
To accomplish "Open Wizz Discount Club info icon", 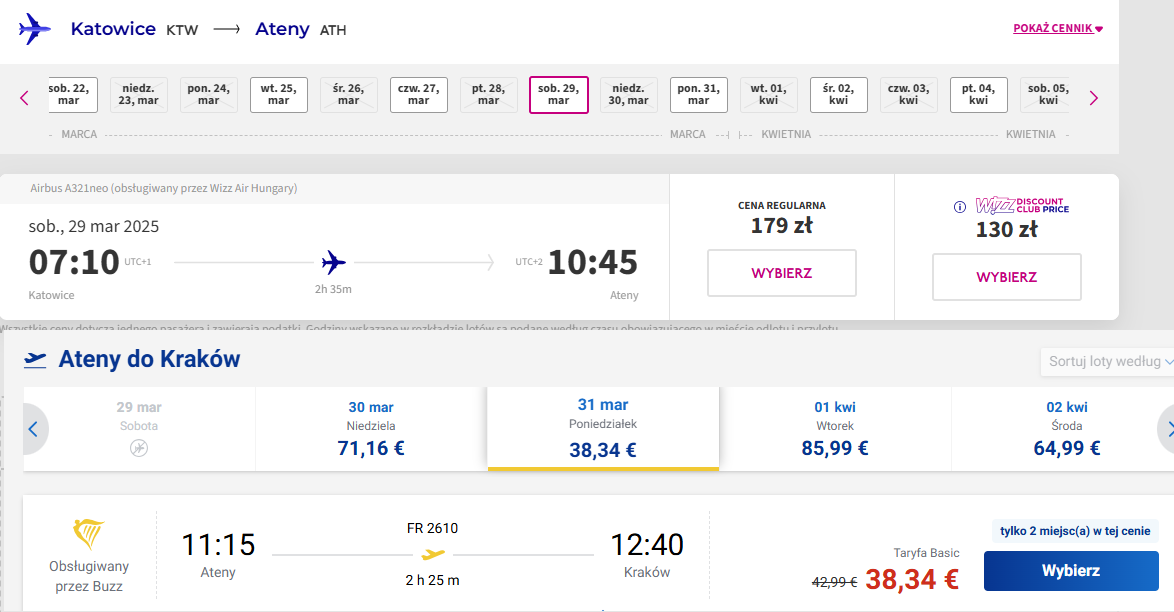I will (x=960, y=207).
